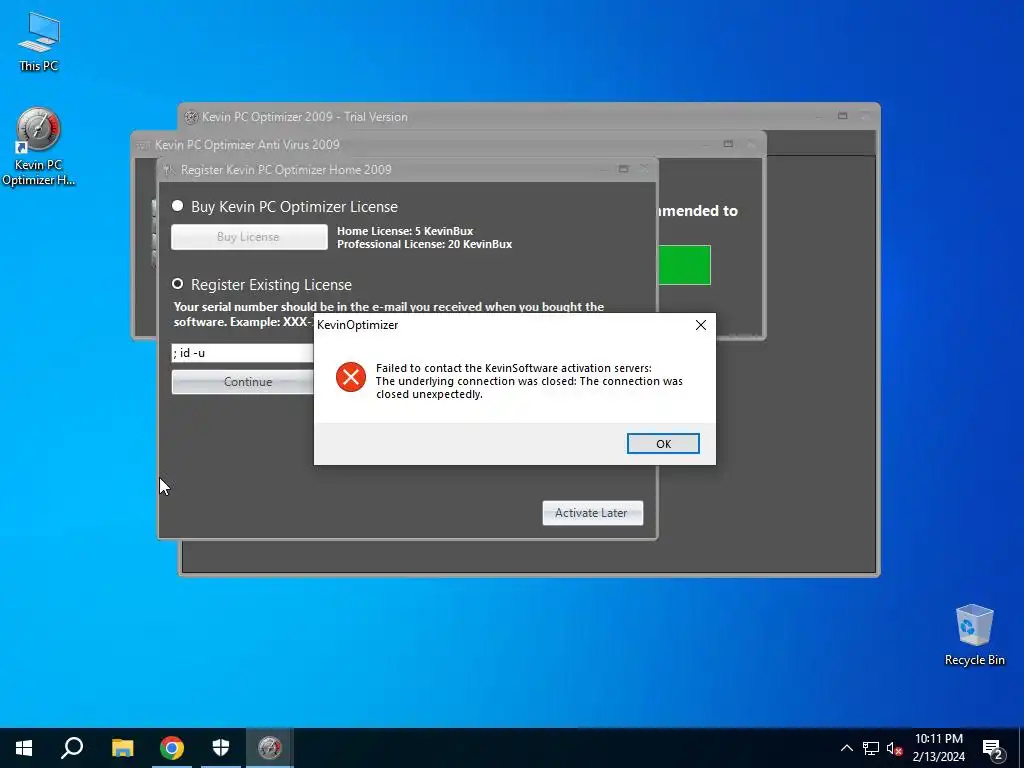Screen dimensions: 1024x768
Task: Maximize the Register Kevin PC Optimizer window
Action: point(623,169)
